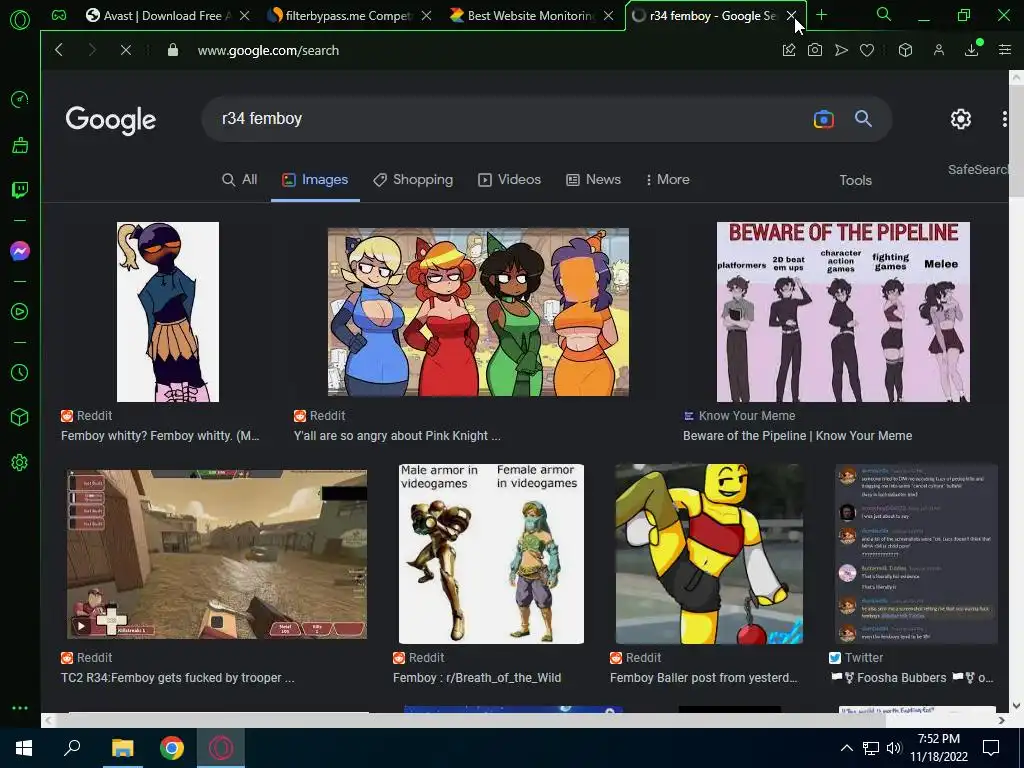This screenshot has width=1024, height=768.
Task: Open extensions cube in address toolbar
Action: tap(905, 50)
